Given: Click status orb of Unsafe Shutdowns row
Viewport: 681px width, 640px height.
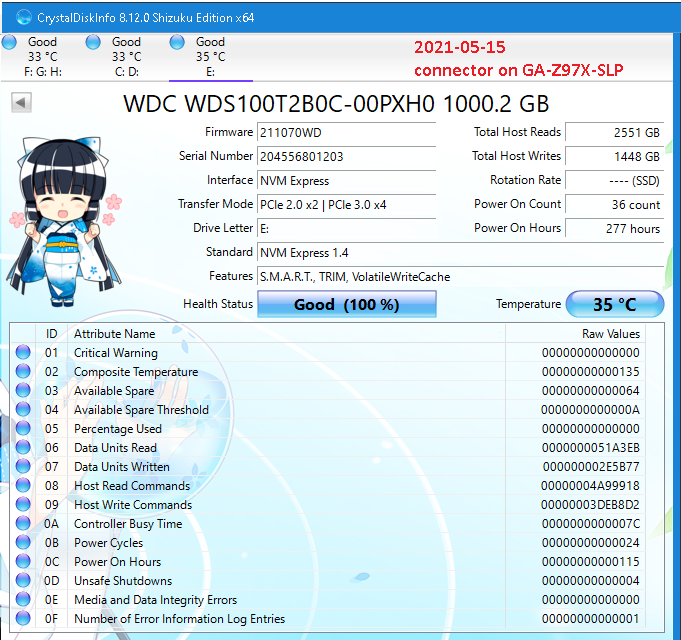Looking at the screenshot, I should coord(23,581).
